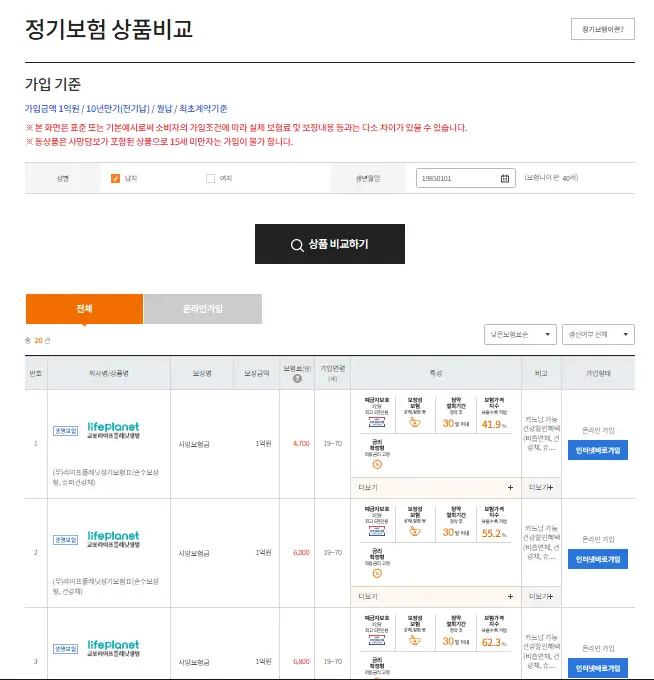Click the 사망보험금 coverage name in row 2
Image resolution: width=654 pixels, height=680 pixels.
(x=194, y=553)
